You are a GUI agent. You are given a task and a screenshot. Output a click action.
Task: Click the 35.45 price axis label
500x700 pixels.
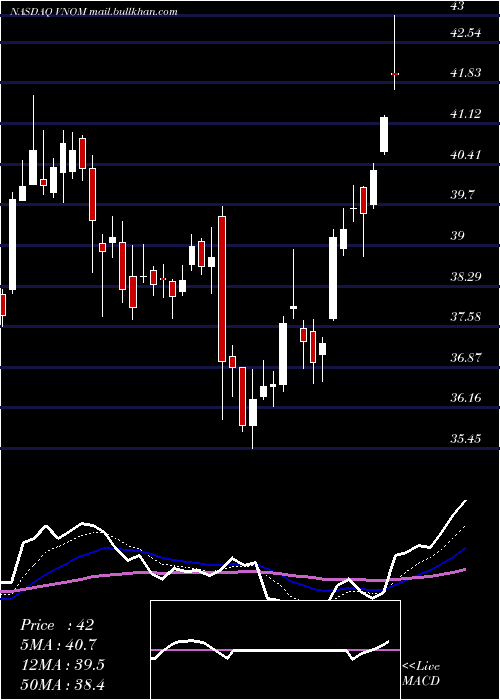[466, 439]
